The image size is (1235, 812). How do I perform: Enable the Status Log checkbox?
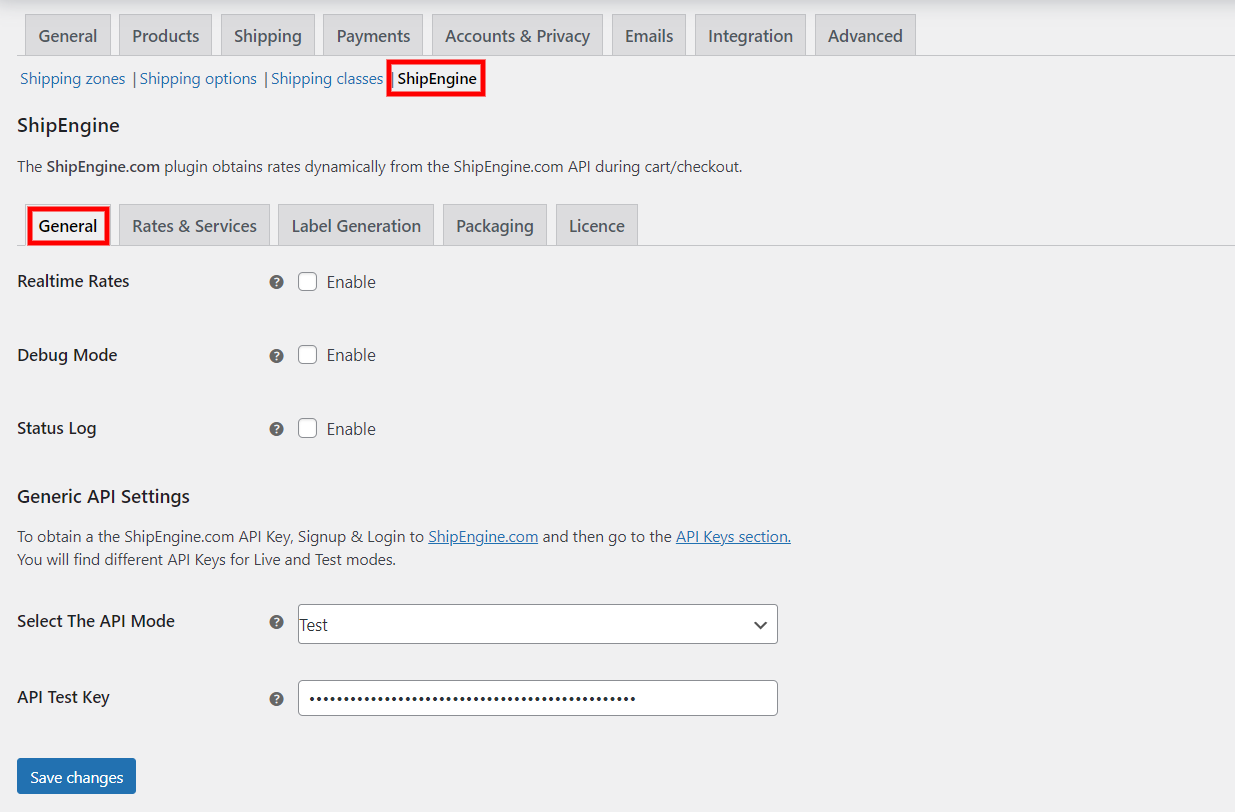[x=308, y=428]
